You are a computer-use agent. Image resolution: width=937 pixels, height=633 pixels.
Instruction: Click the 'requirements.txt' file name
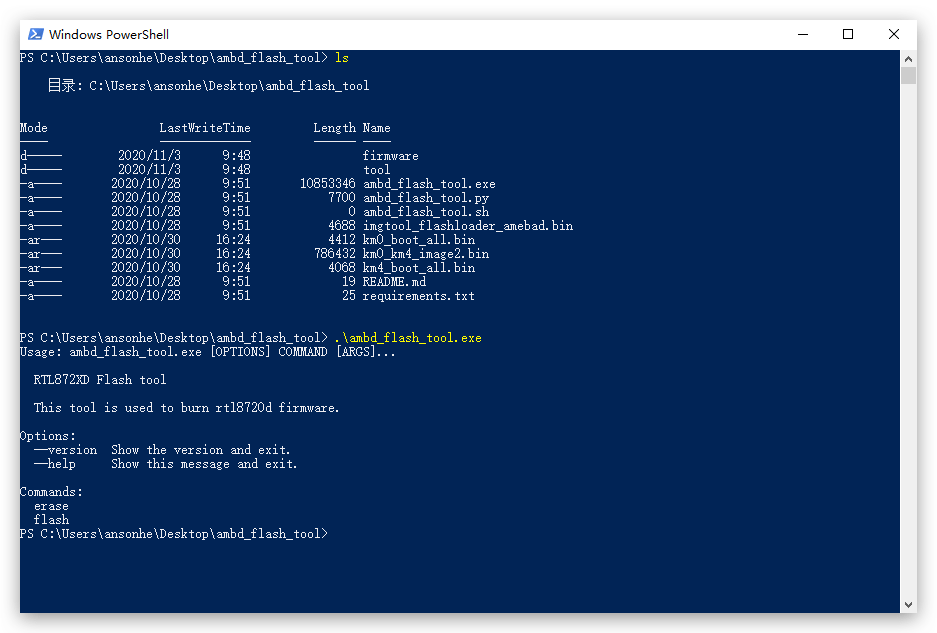pos(418,296)
